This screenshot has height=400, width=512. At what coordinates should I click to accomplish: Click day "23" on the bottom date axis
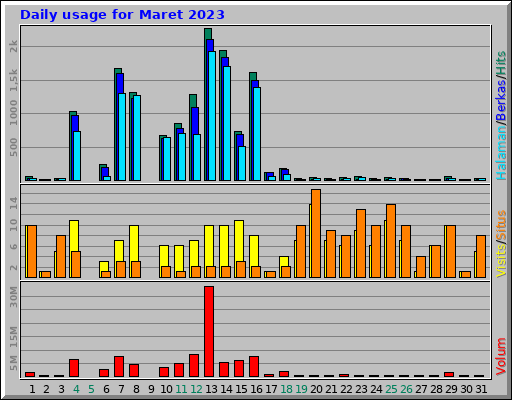[361, 389]
